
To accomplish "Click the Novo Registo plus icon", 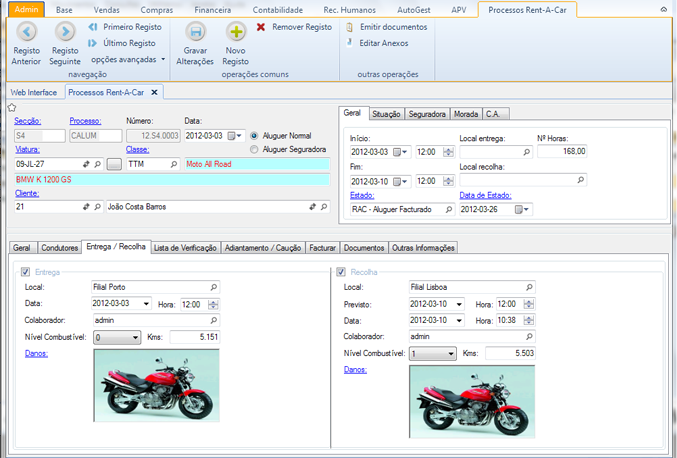I will (x=236, y=32).
